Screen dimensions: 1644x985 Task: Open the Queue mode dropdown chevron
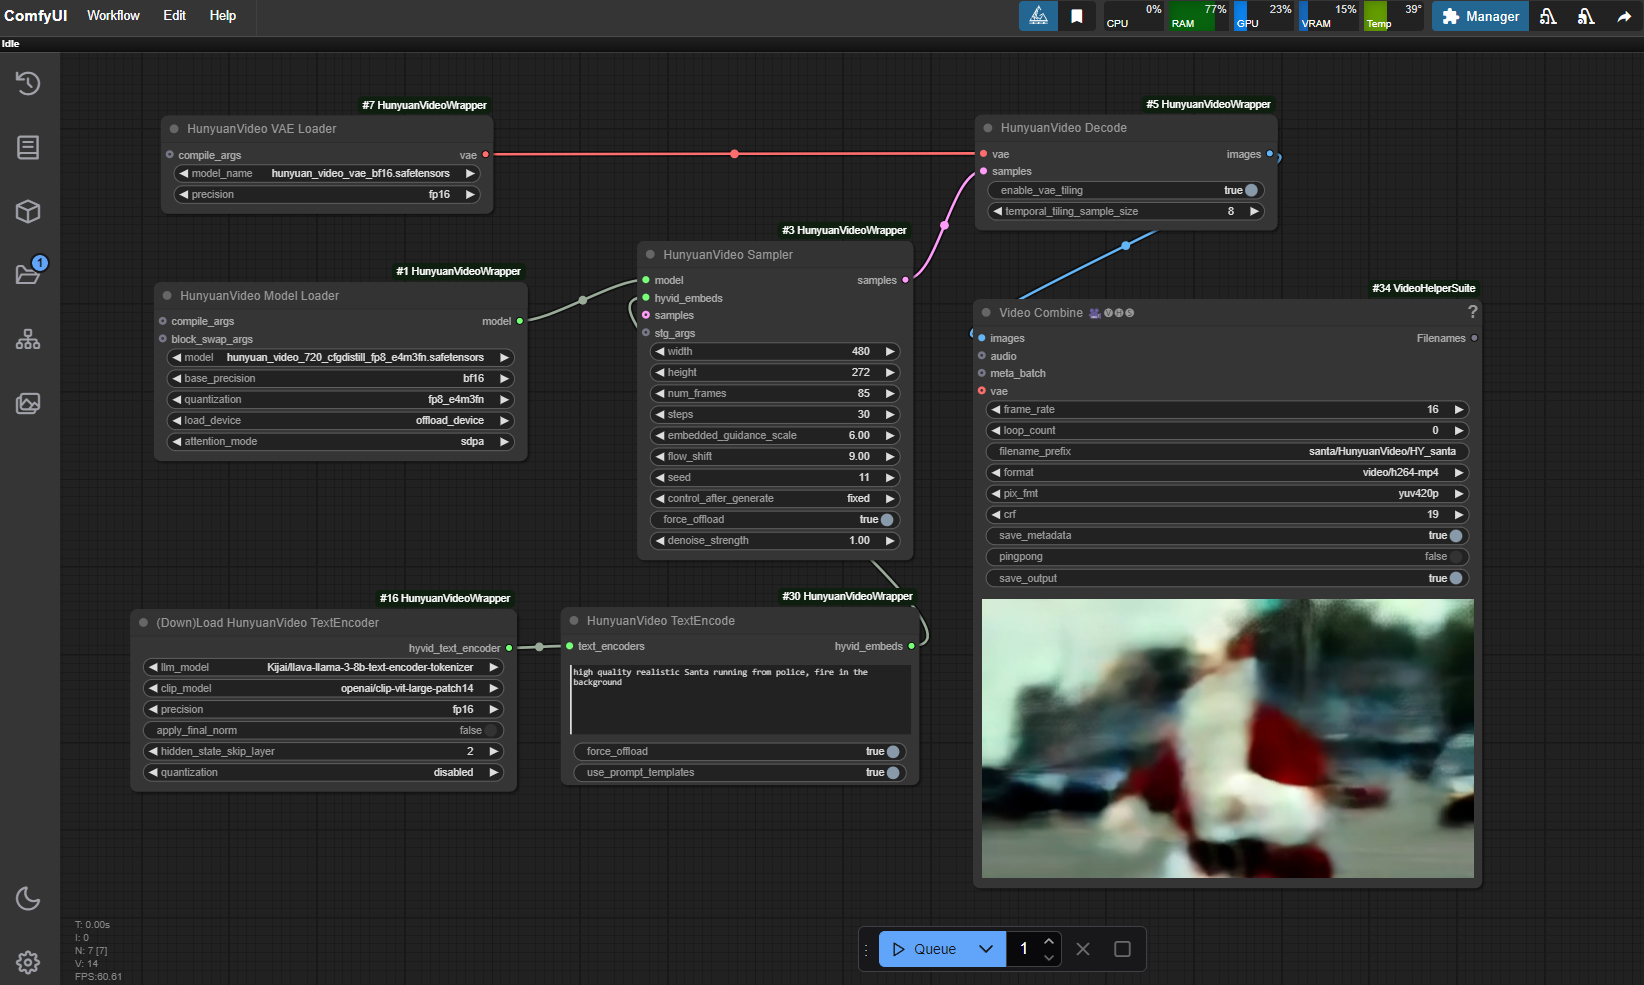pyautogui.click(x=986, y=949)
